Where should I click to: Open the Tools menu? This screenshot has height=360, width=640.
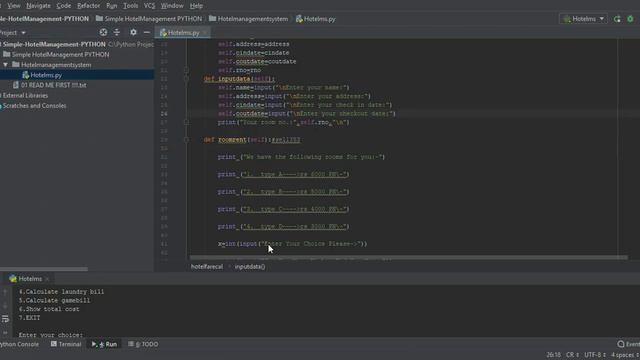[131, 6]
